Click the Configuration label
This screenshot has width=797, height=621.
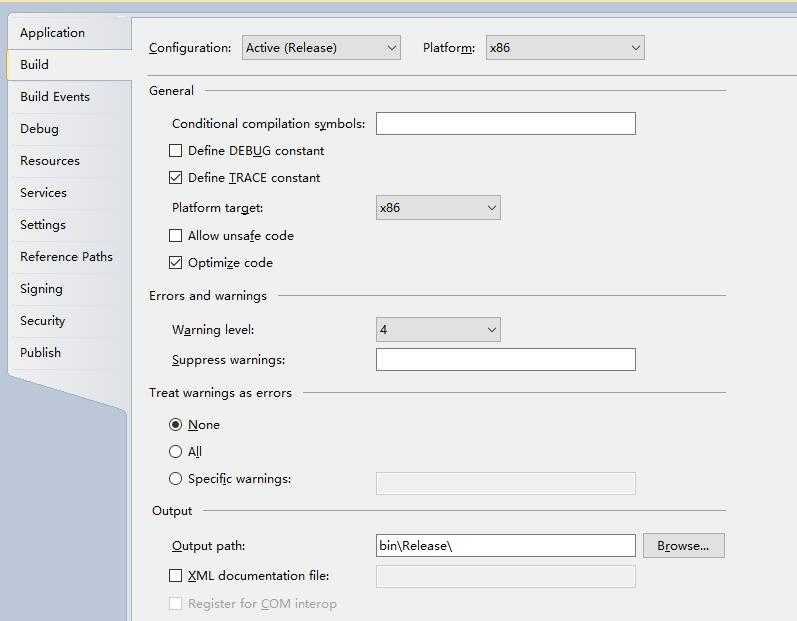pos(190,48)
